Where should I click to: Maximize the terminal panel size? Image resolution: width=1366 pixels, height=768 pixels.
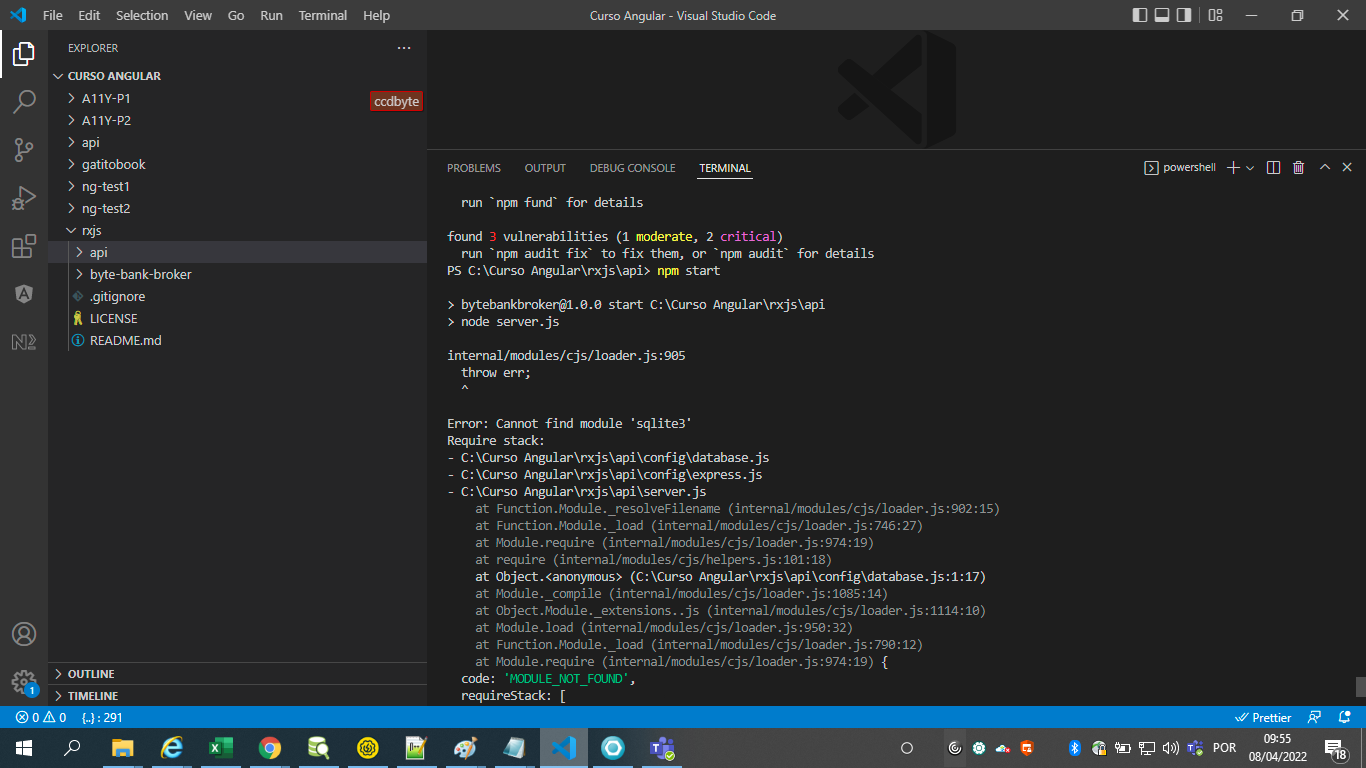tap(1325, 168)
